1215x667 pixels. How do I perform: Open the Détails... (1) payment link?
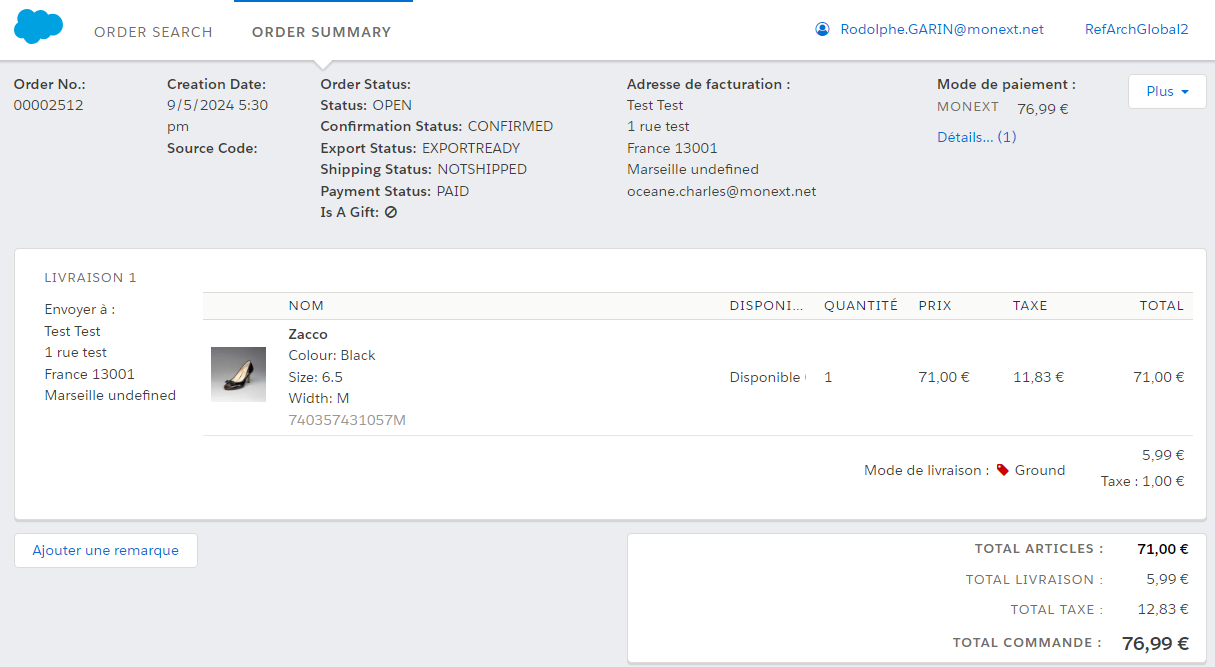click(976, 137)
